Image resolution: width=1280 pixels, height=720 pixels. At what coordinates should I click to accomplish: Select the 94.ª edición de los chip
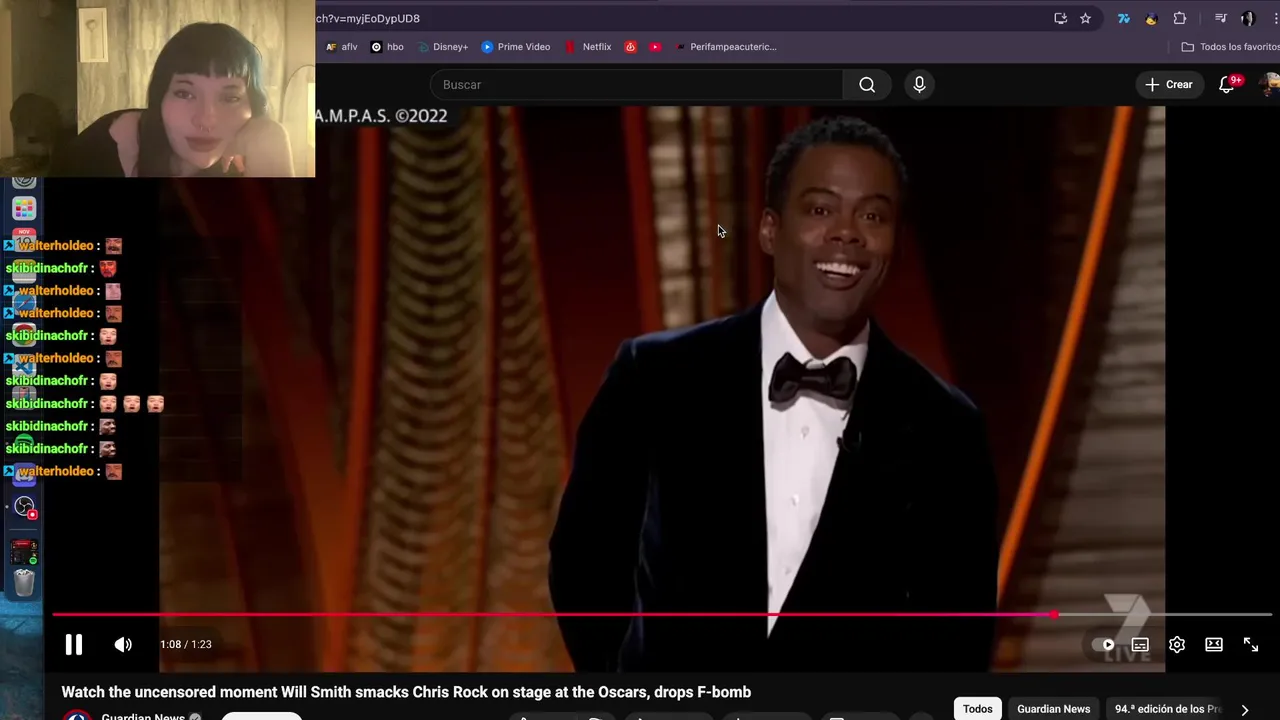pyautogui.click(x=1168, y=709)
